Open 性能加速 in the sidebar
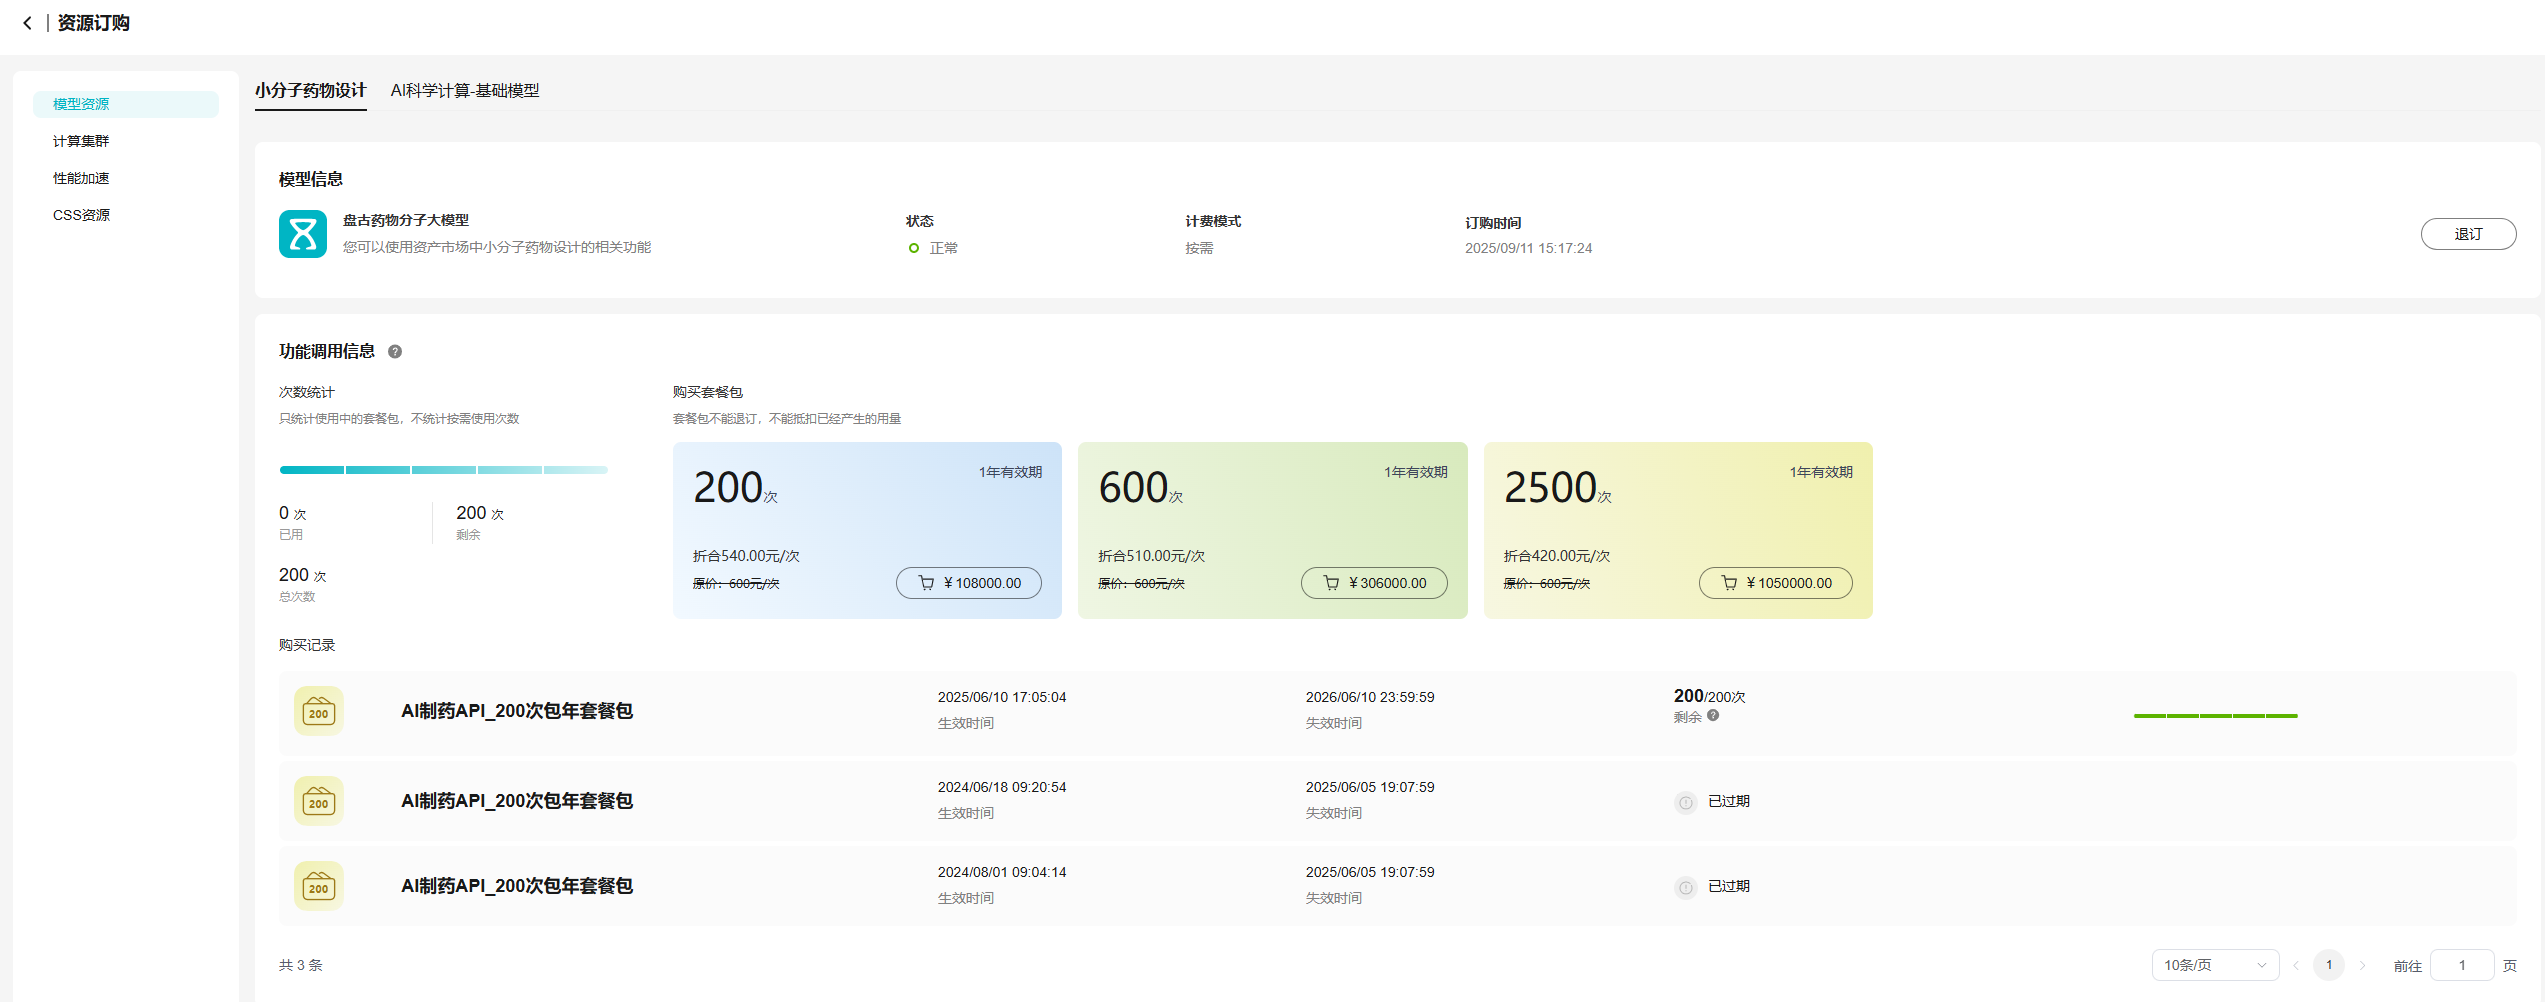The image size is (2545, 1002). [81, 178]
